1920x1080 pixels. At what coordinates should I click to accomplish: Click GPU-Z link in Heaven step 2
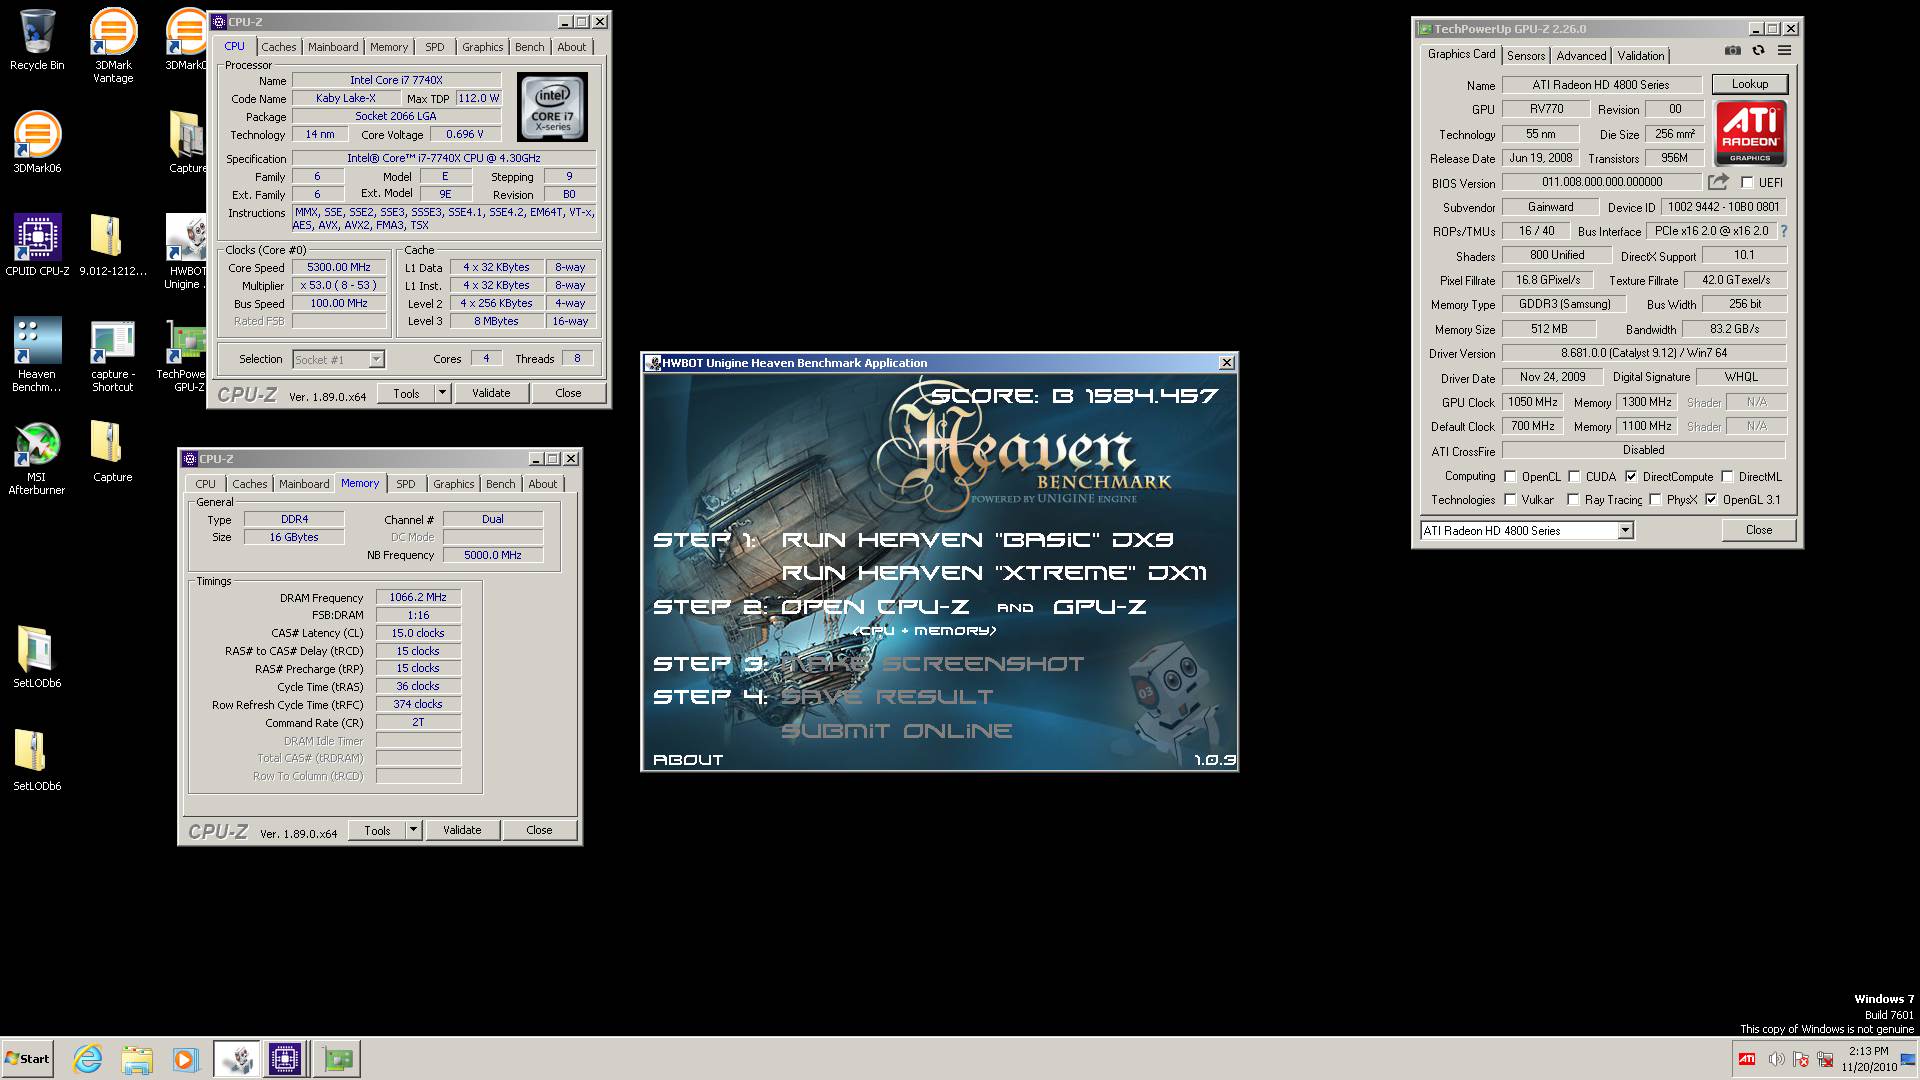(x=1099, y=607)
